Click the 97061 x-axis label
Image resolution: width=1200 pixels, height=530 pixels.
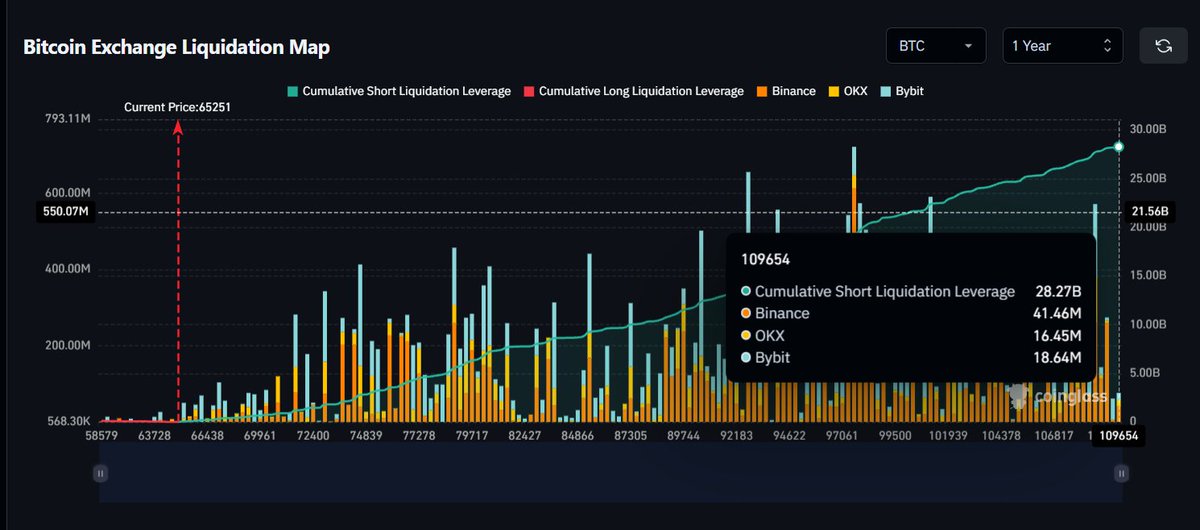pos(842,437)
